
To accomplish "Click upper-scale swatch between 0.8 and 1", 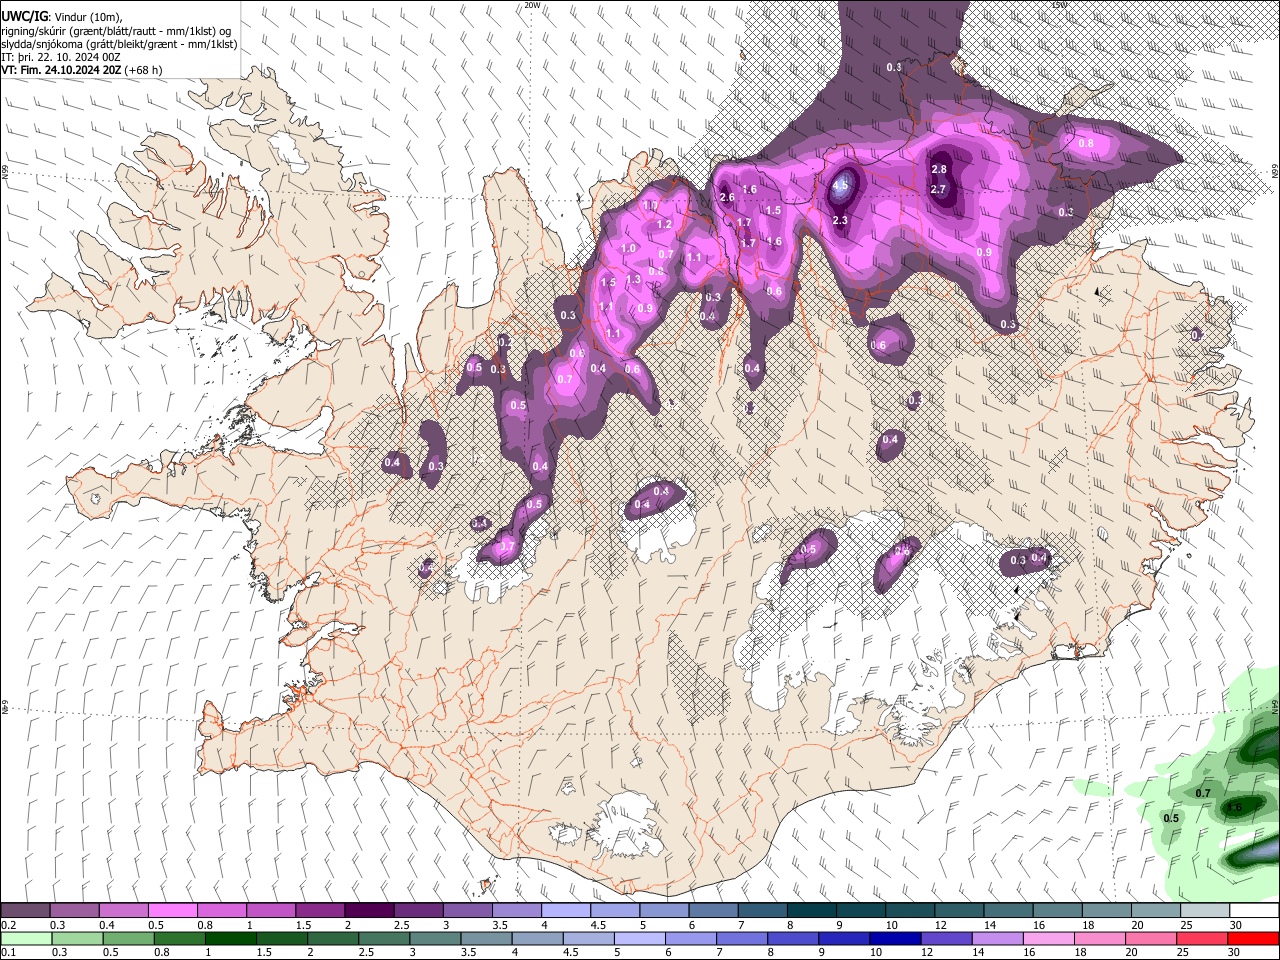I will click(x=221, y=910).
